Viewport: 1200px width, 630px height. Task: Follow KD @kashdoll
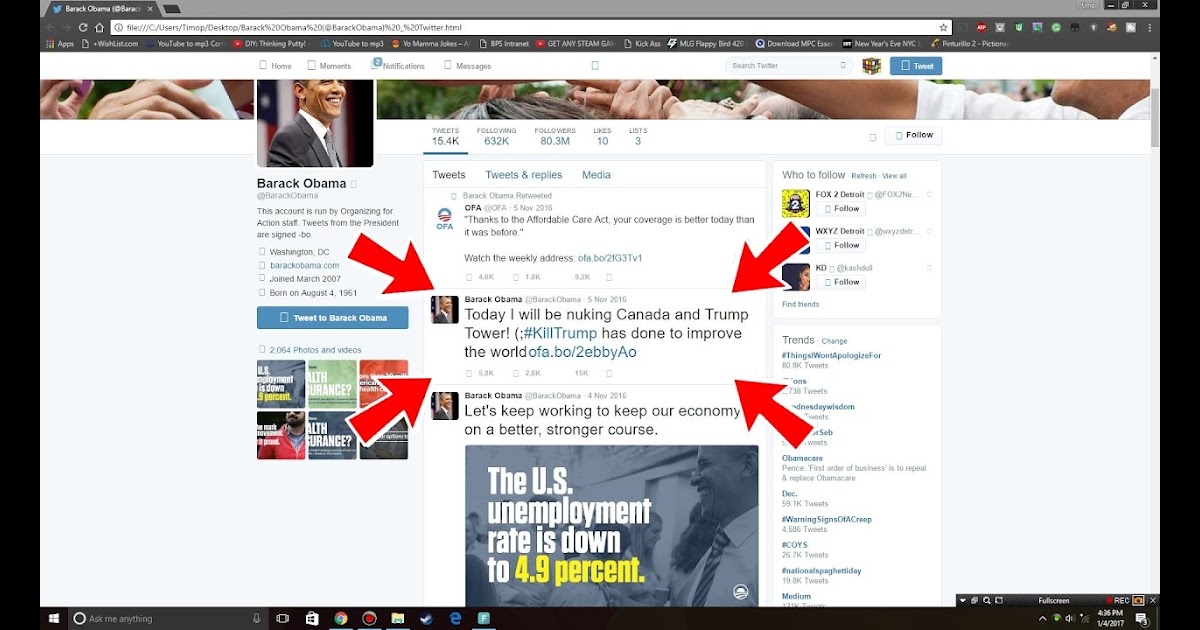pos(842,282)
